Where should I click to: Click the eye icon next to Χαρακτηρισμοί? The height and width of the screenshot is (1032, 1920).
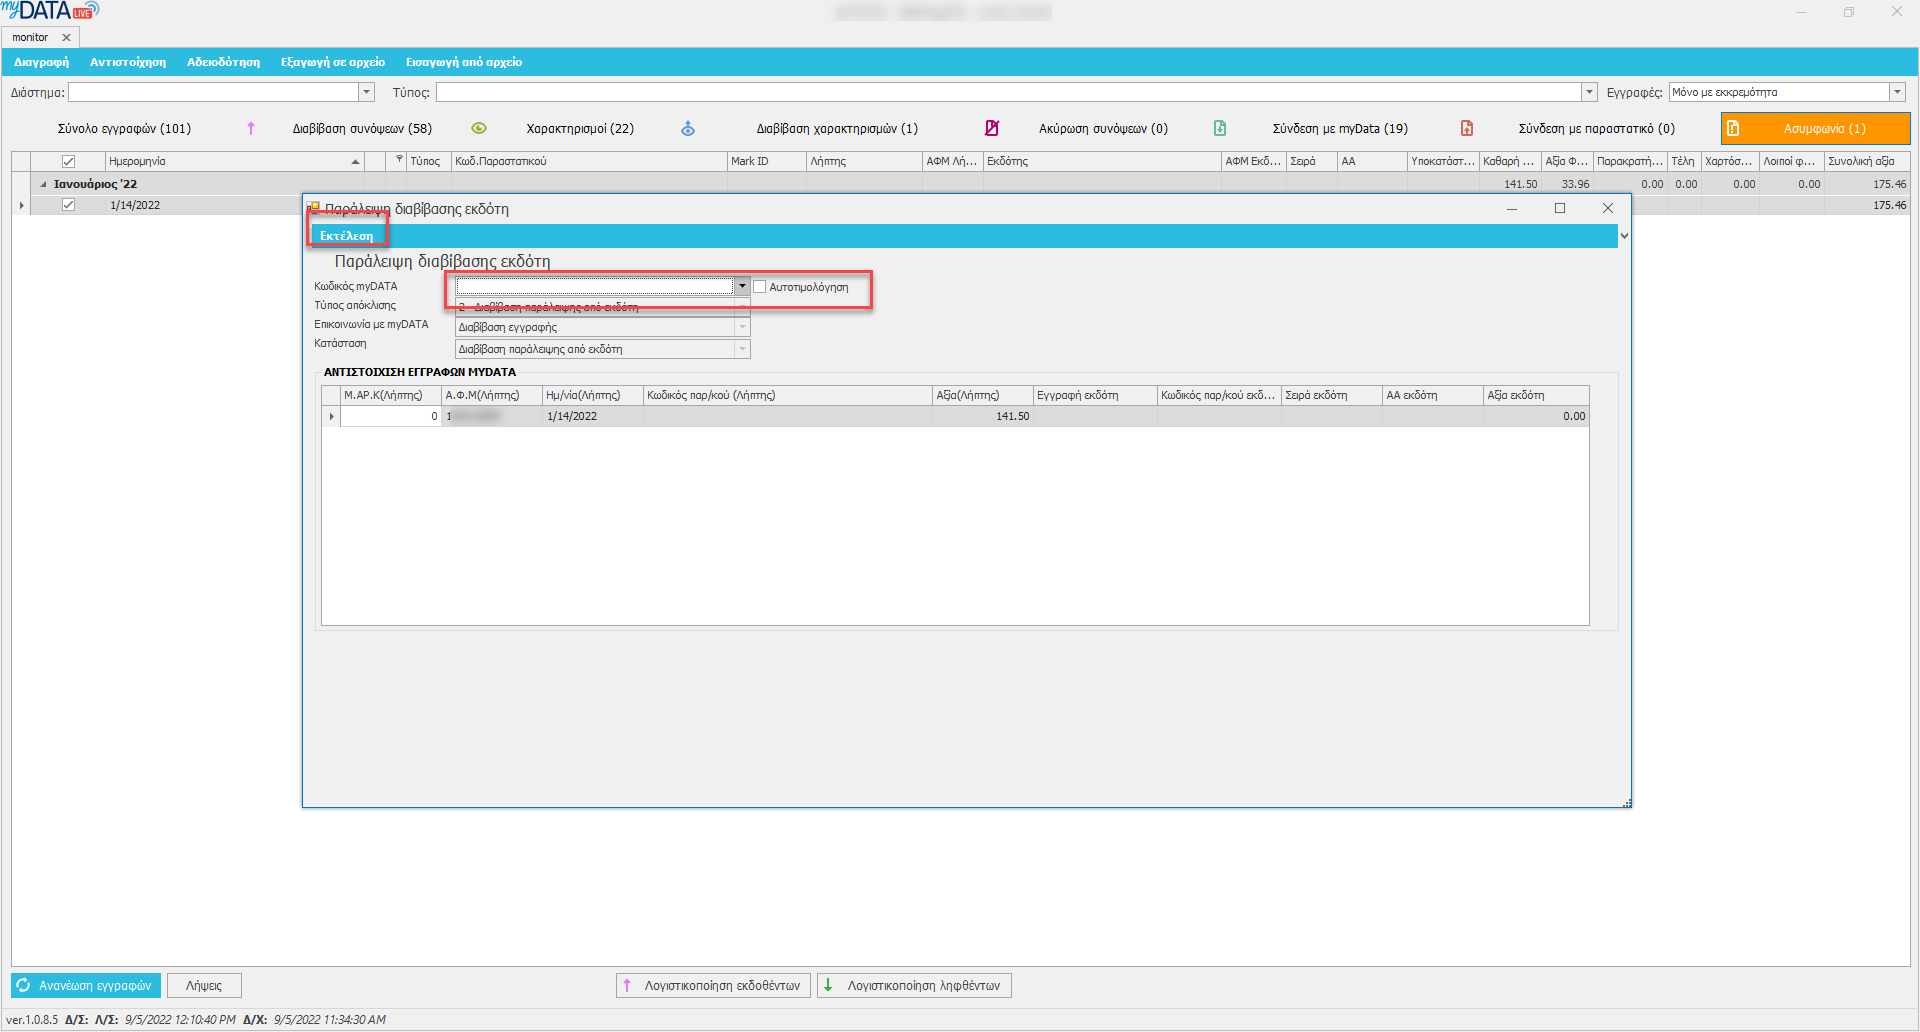pos(479,129)
